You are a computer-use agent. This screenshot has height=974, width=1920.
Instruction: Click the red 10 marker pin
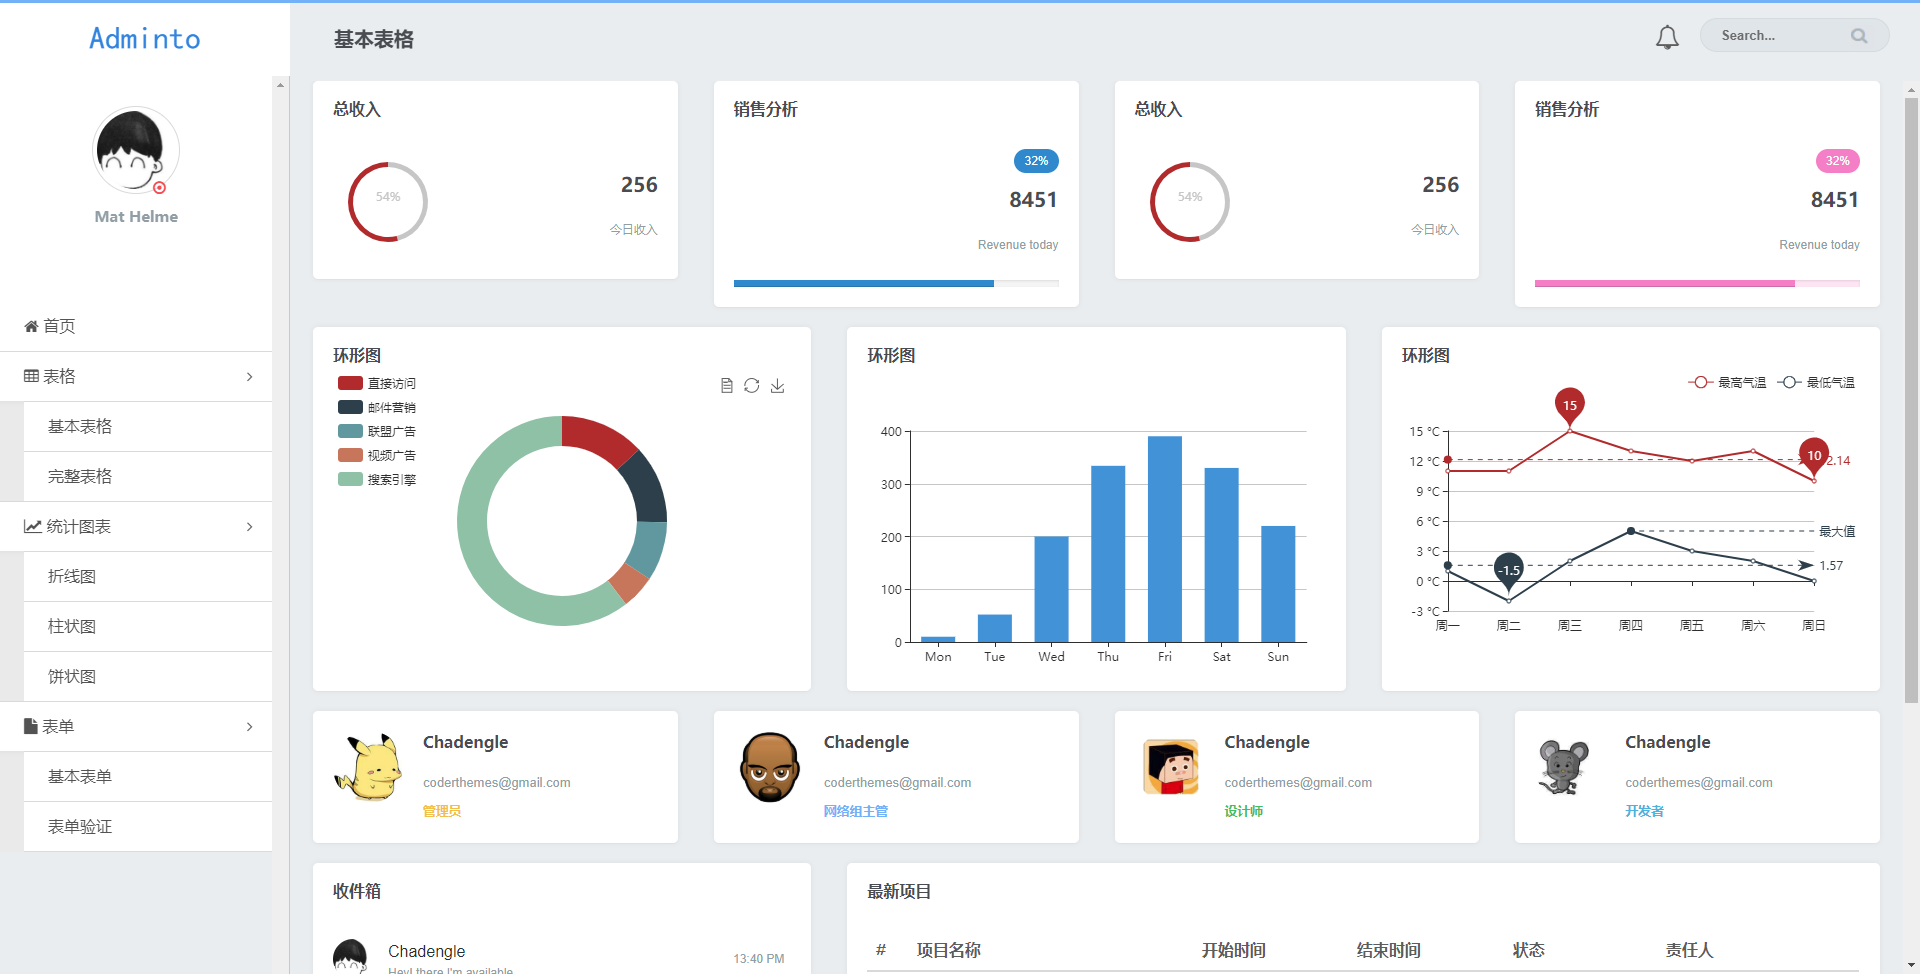[x=1814, y=457]
